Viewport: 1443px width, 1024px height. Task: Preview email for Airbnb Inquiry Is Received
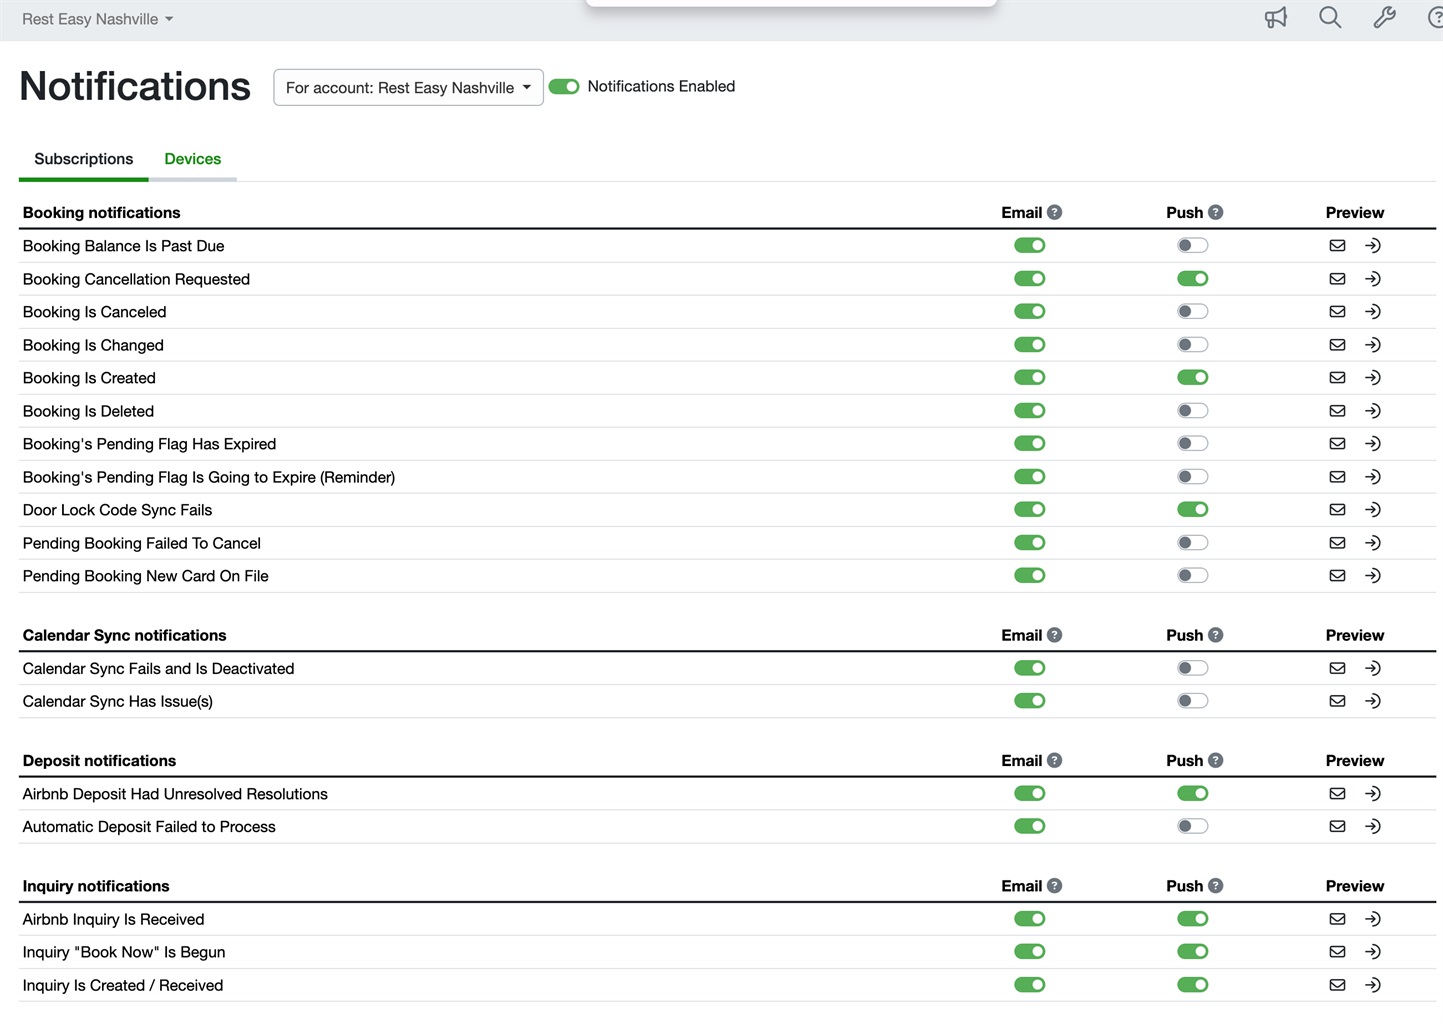[1337, 919]
